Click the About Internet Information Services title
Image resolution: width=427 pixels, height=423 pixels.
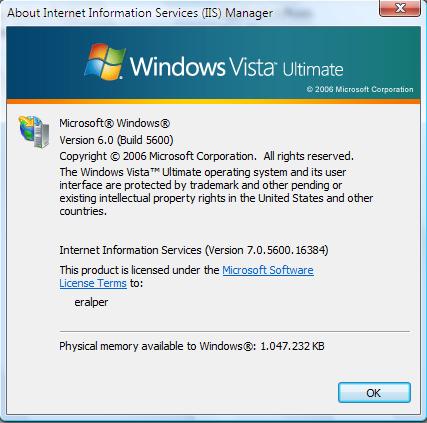140,13
